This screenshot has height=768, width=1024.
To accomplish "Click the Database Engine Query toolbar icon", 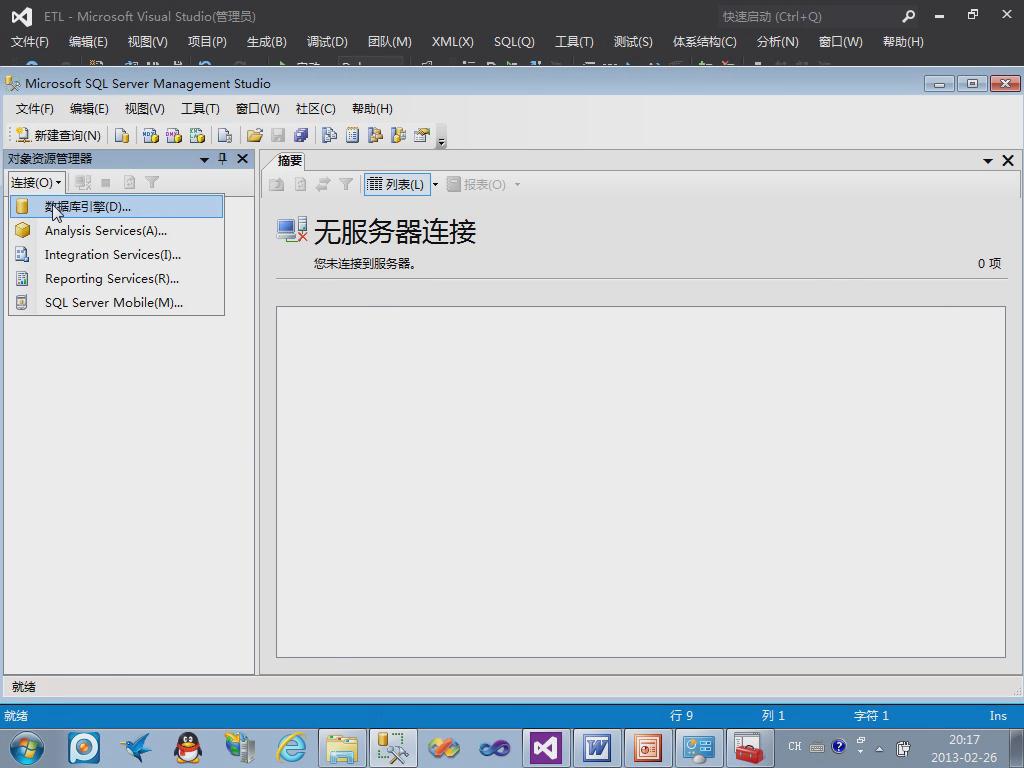I will tap(121, 135).
